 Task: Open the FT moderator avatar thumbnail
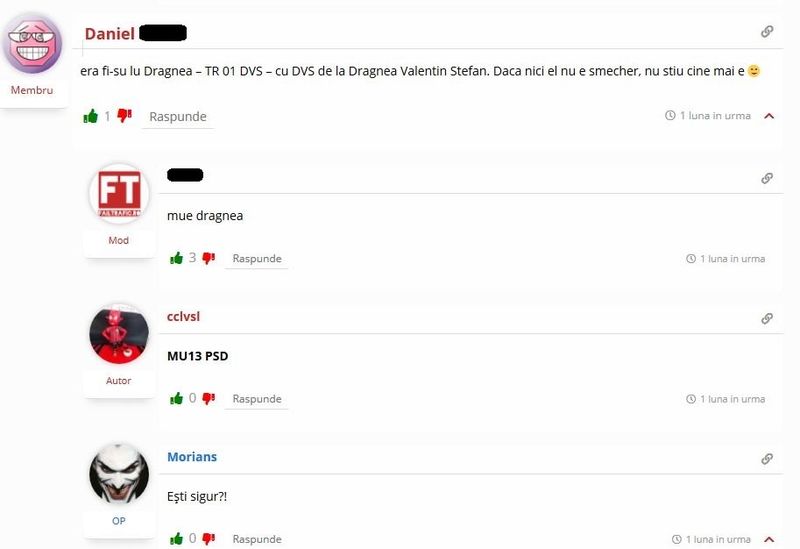(x=119, y=194)
